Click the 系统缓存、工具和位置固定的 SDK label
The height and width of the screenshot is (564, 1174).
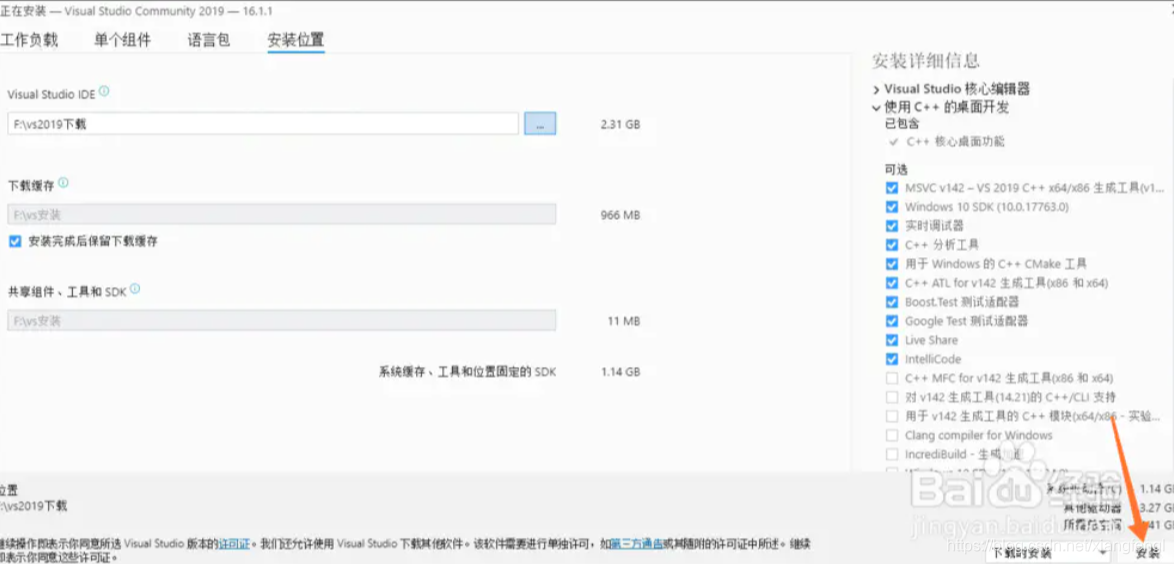coord(467,372)
